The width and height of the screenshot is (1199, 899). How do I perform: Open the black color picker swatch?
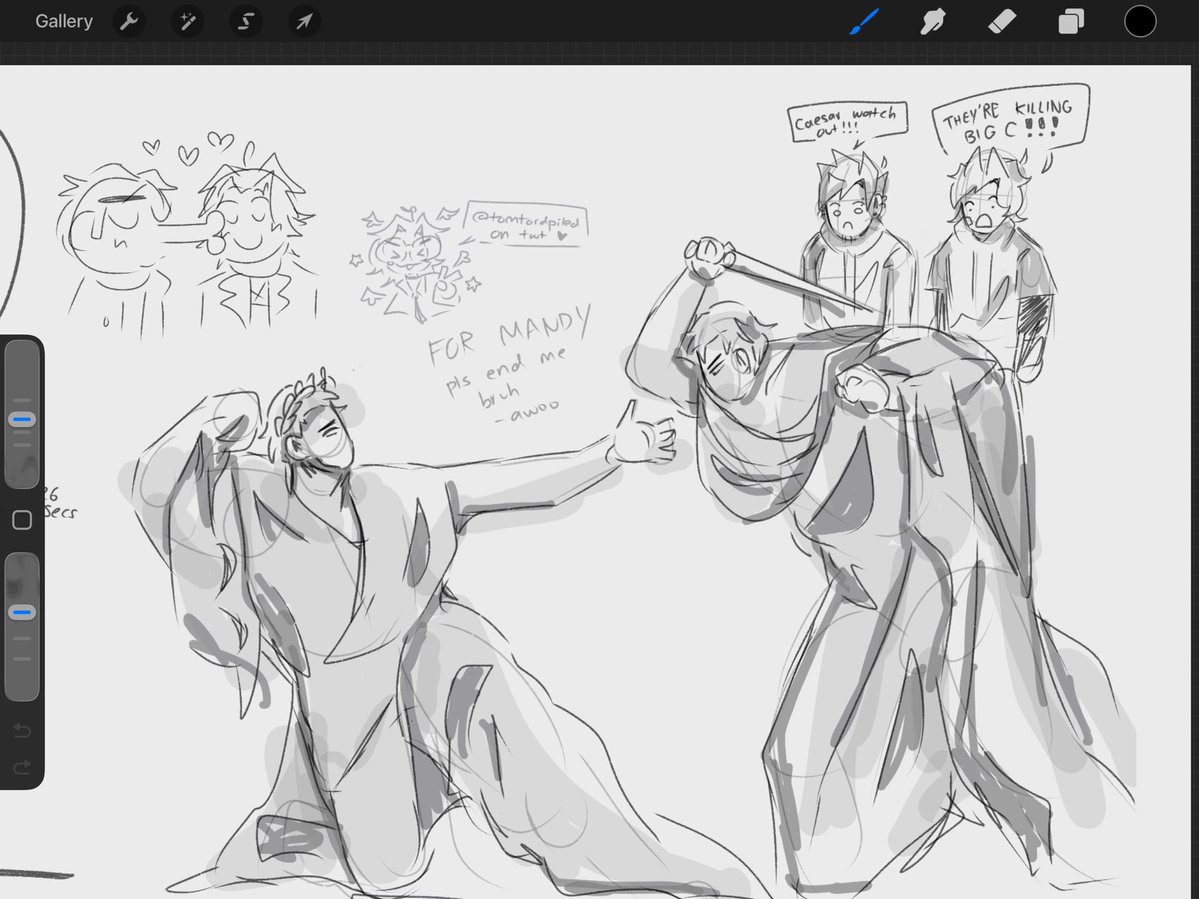point(1139,21)
